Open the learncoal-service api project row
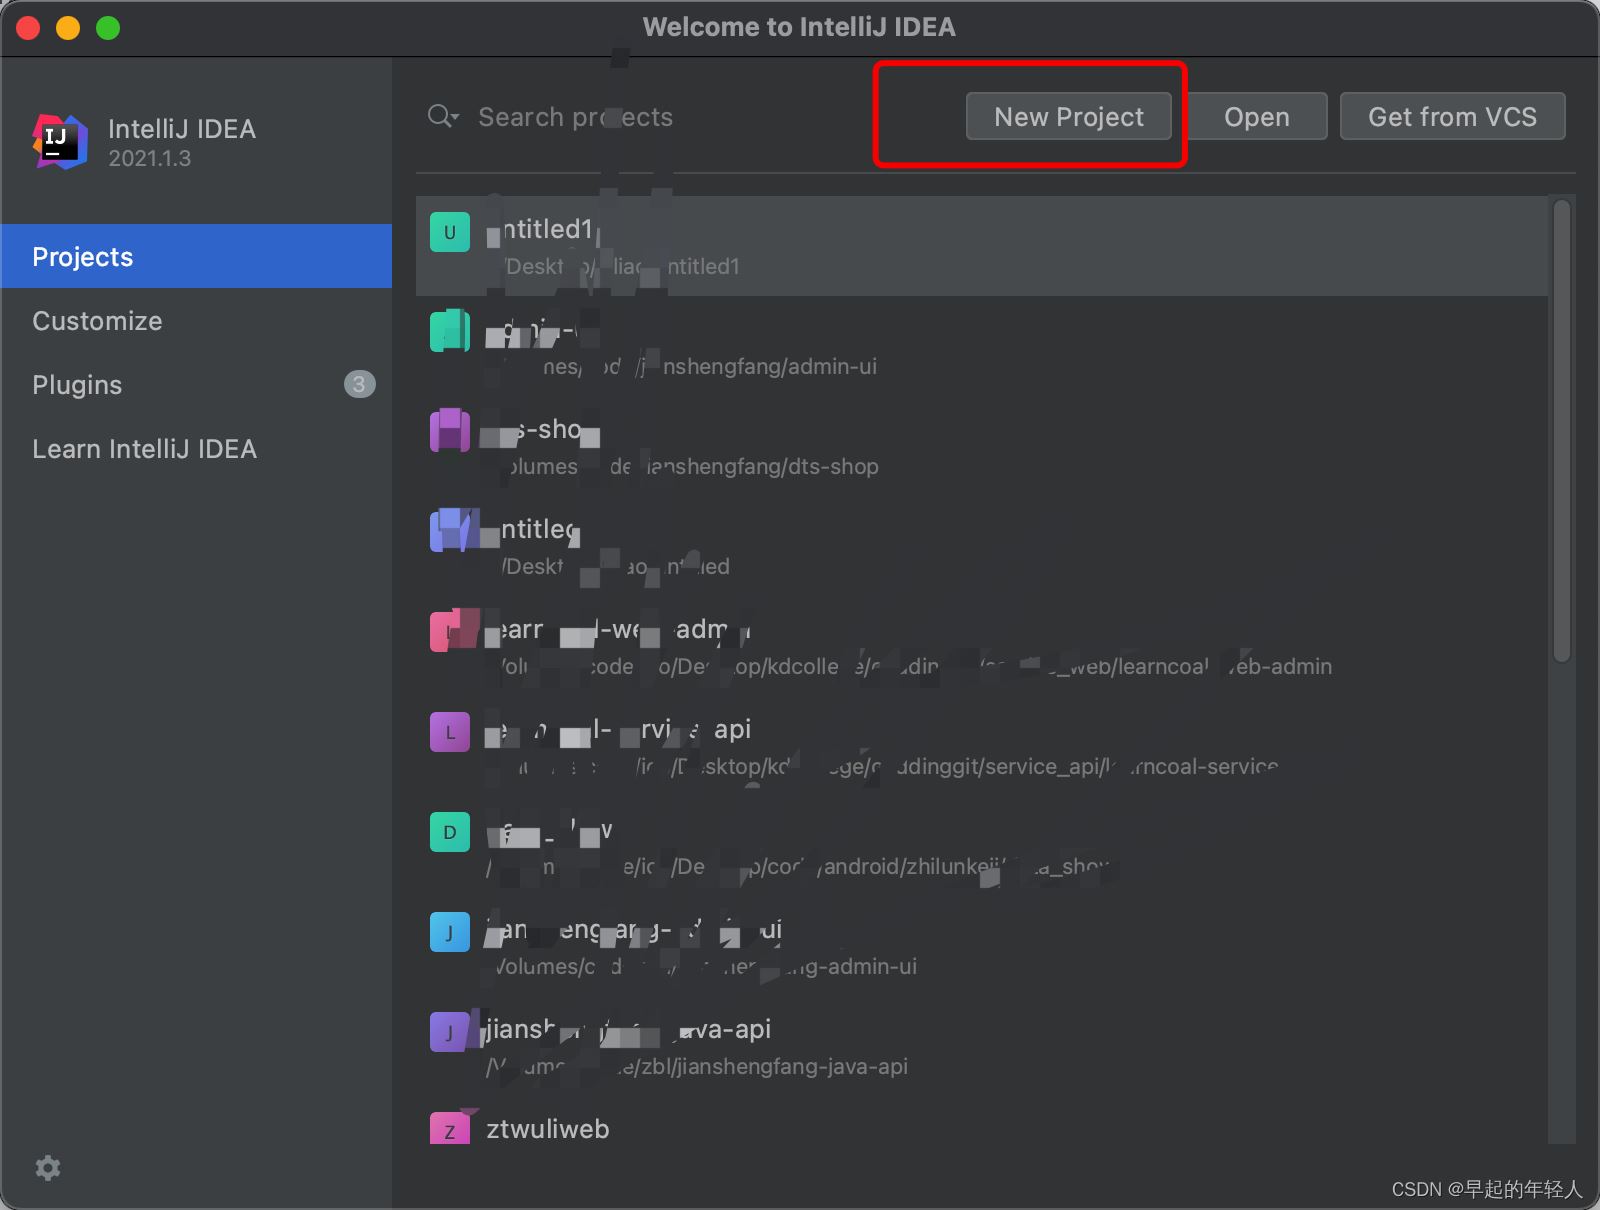 pos(982,746)
